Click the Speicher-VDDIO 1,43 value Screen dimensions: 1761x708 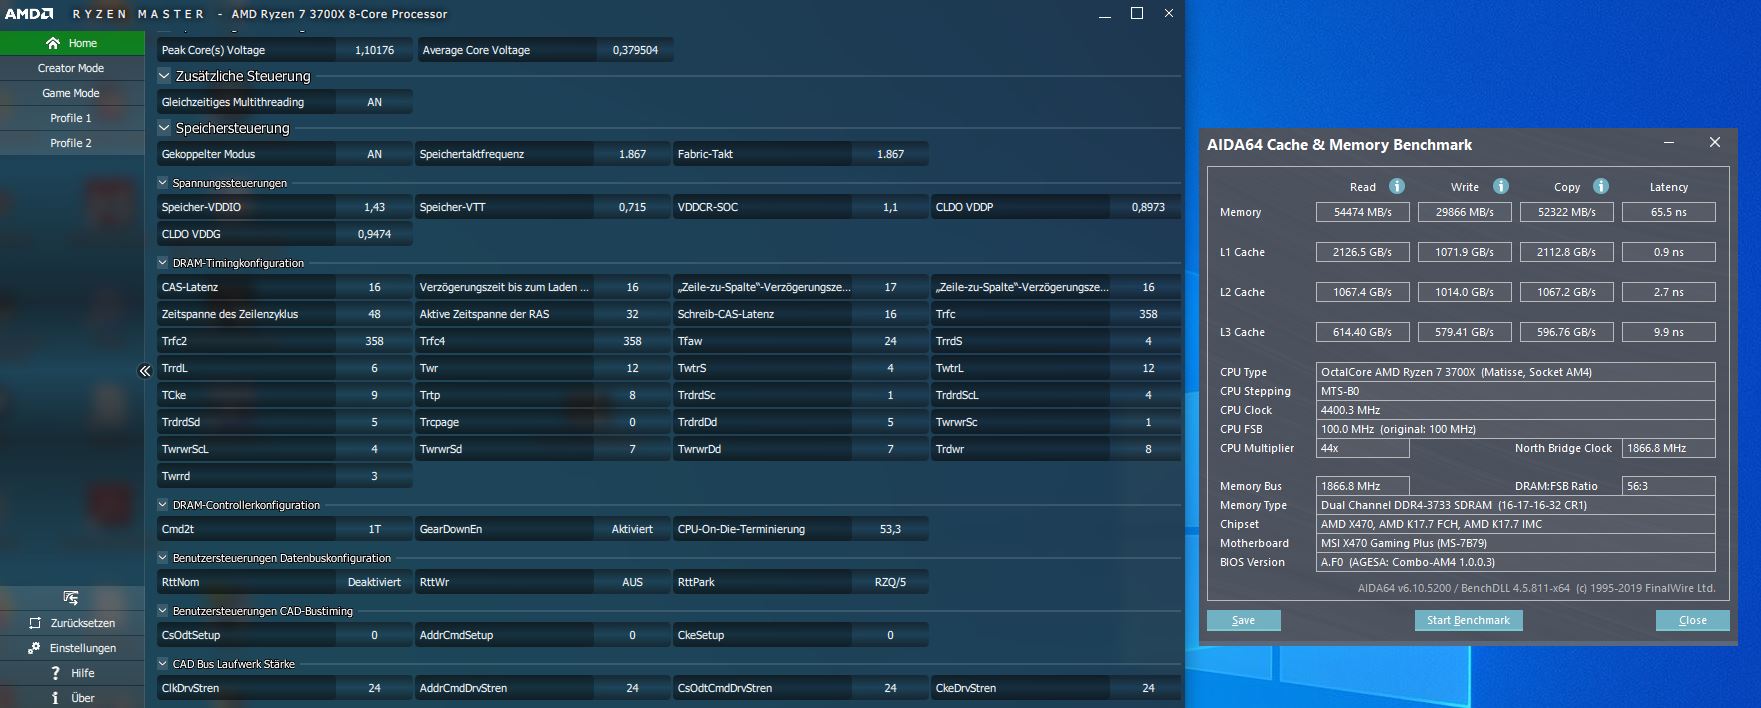coord(374,207)
